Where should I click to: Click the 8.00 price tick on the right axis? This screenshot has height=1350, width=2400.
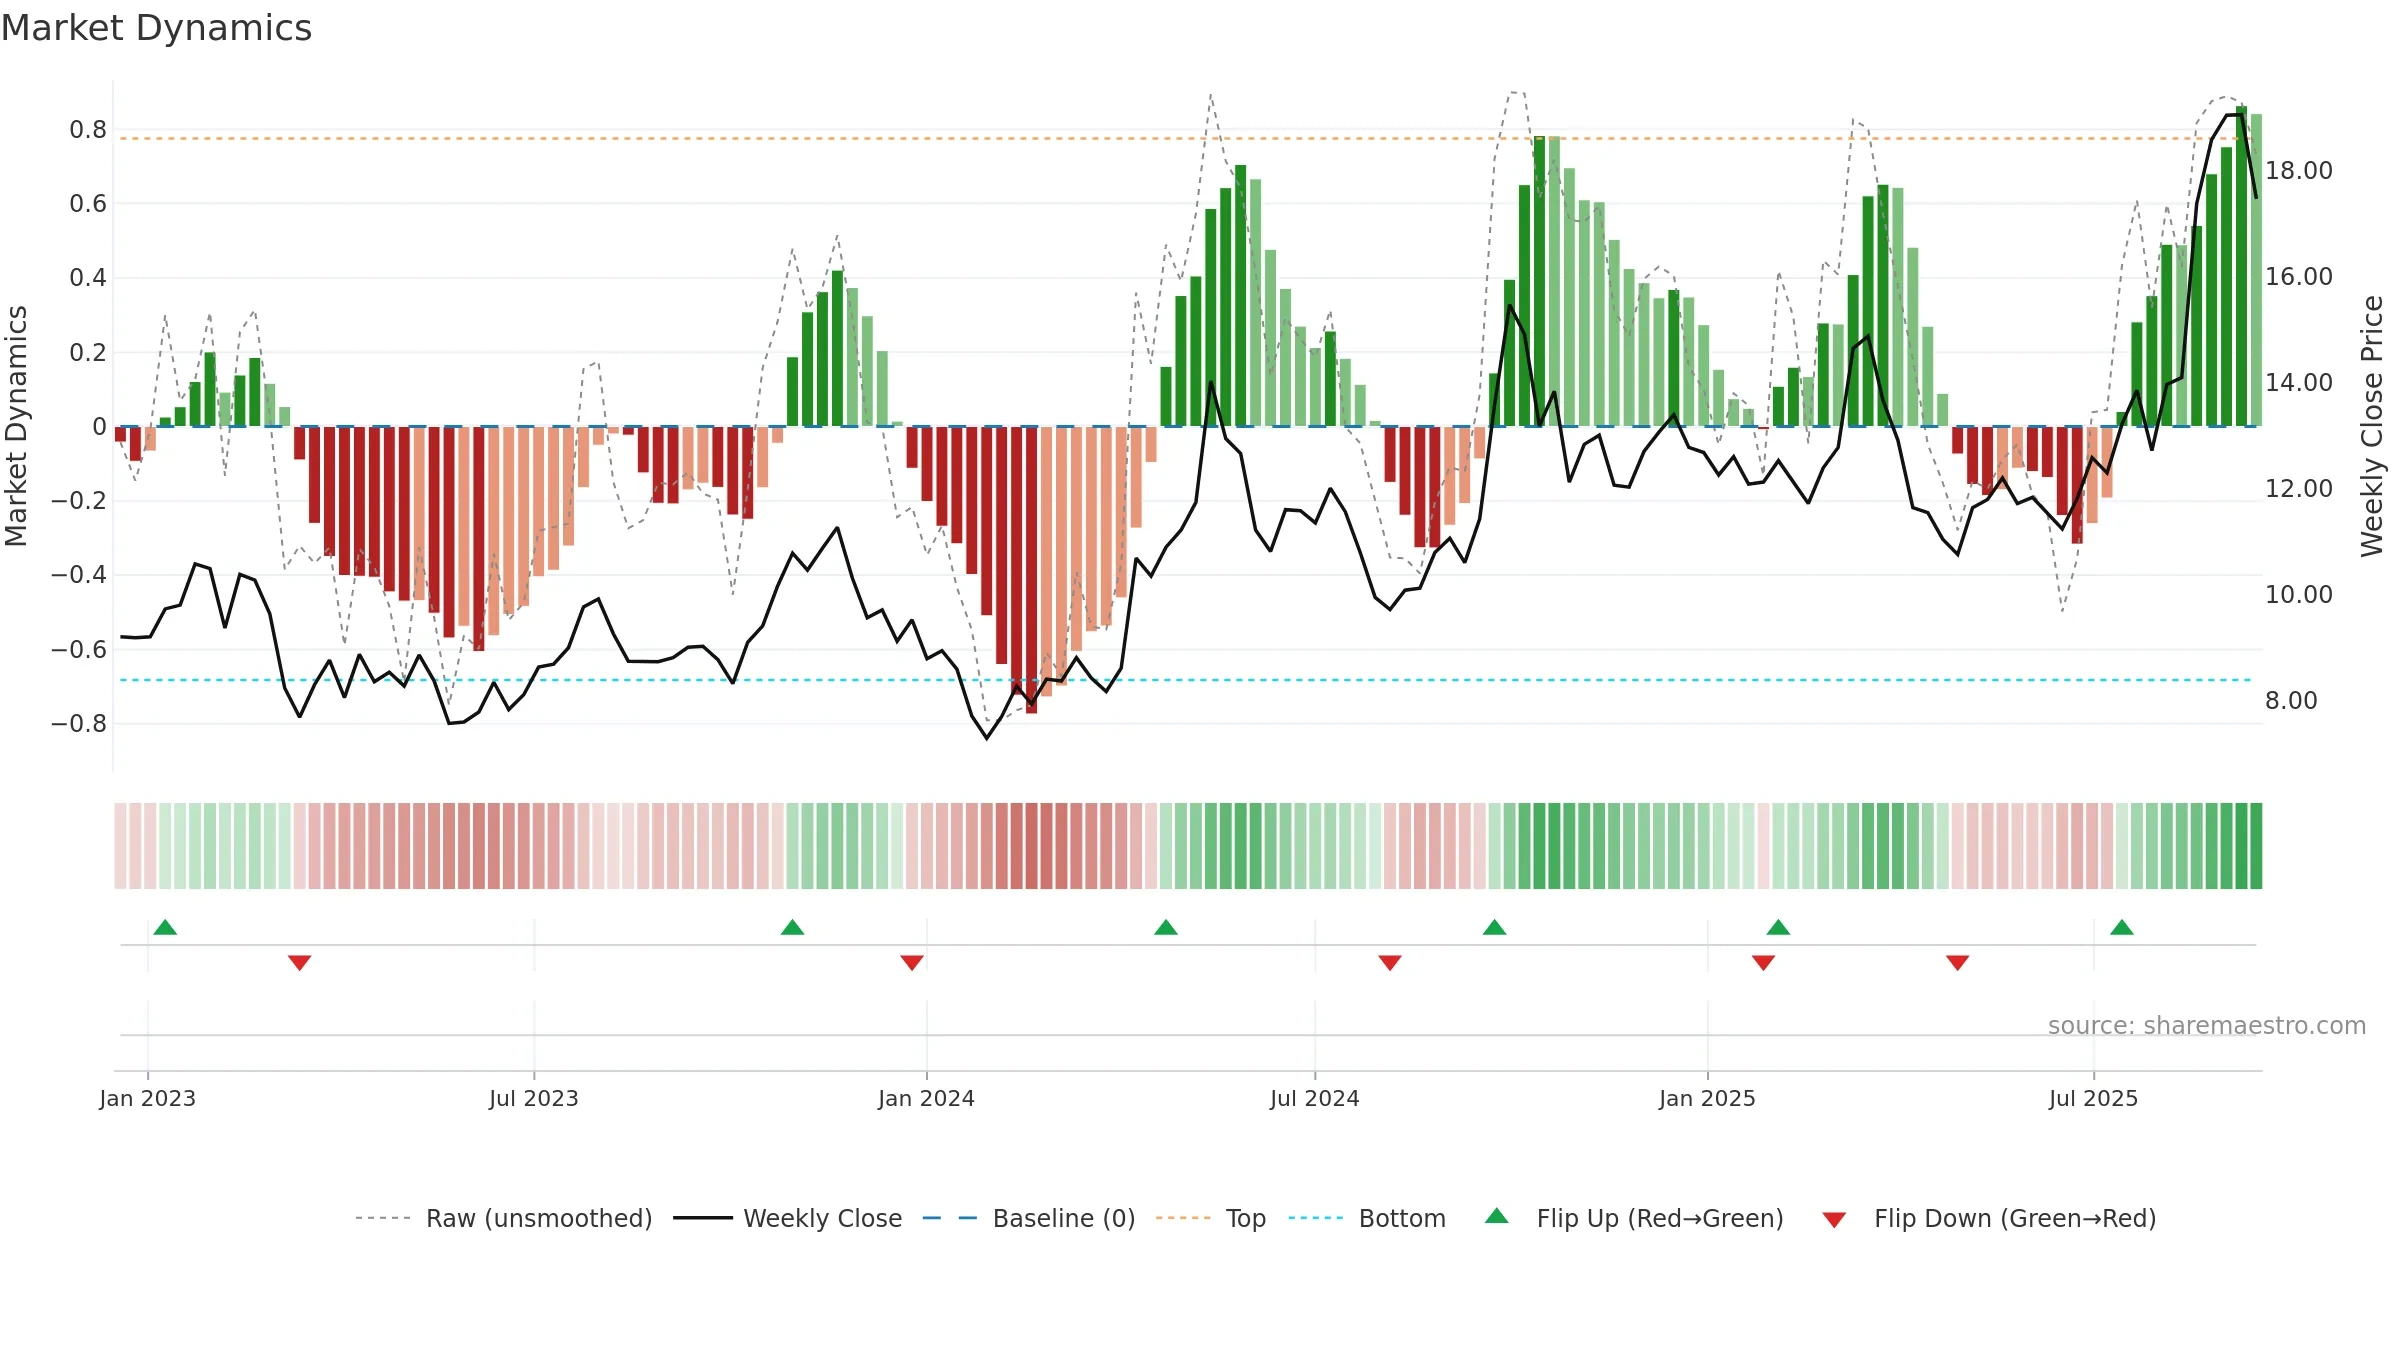pyautogui.click(x=2291, y=701)
